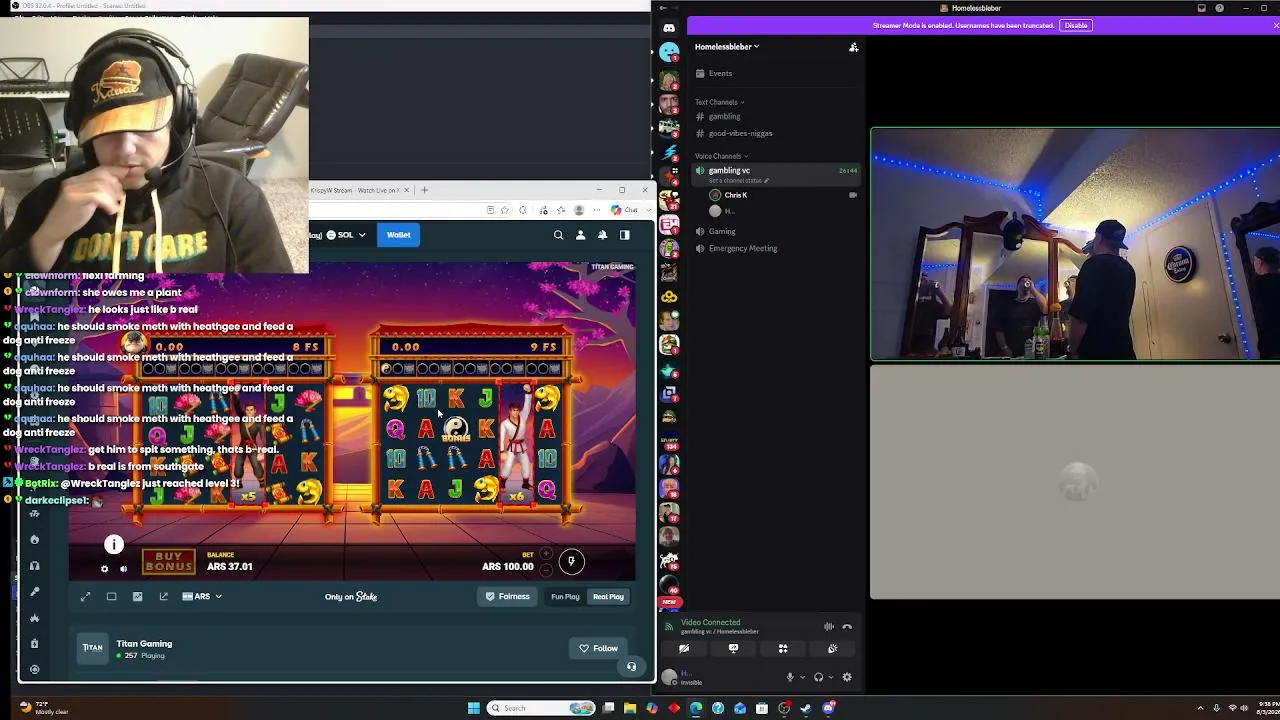The image size is (1280, 720).
Task: Open File Explorer from the taskbar
Action: coord(630,708)
